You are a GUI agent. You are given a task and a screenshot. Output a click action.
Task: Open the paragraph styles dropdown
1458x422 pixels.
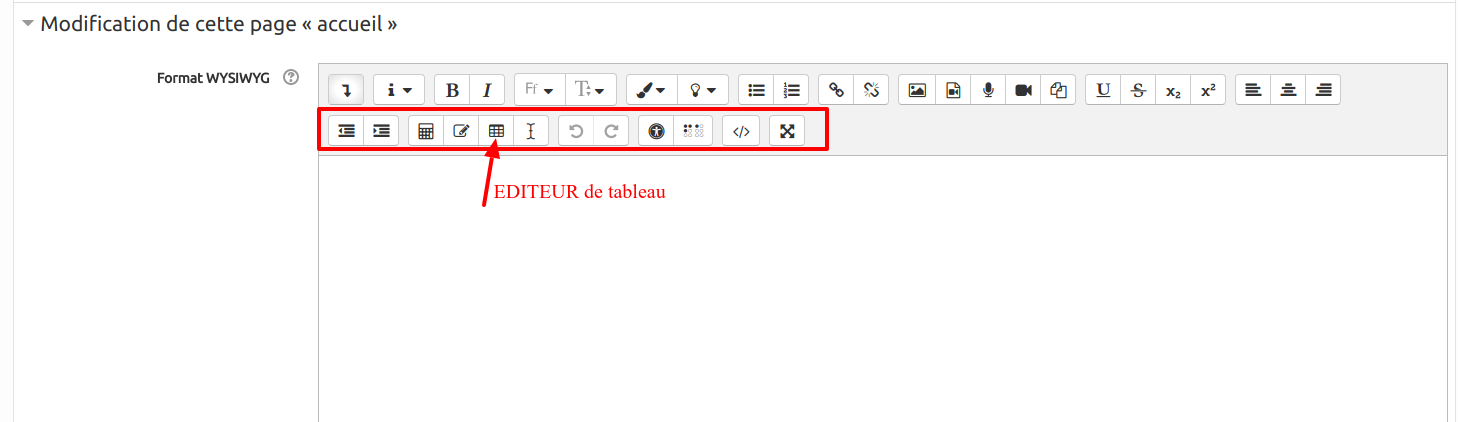click(x=399, y=90)
